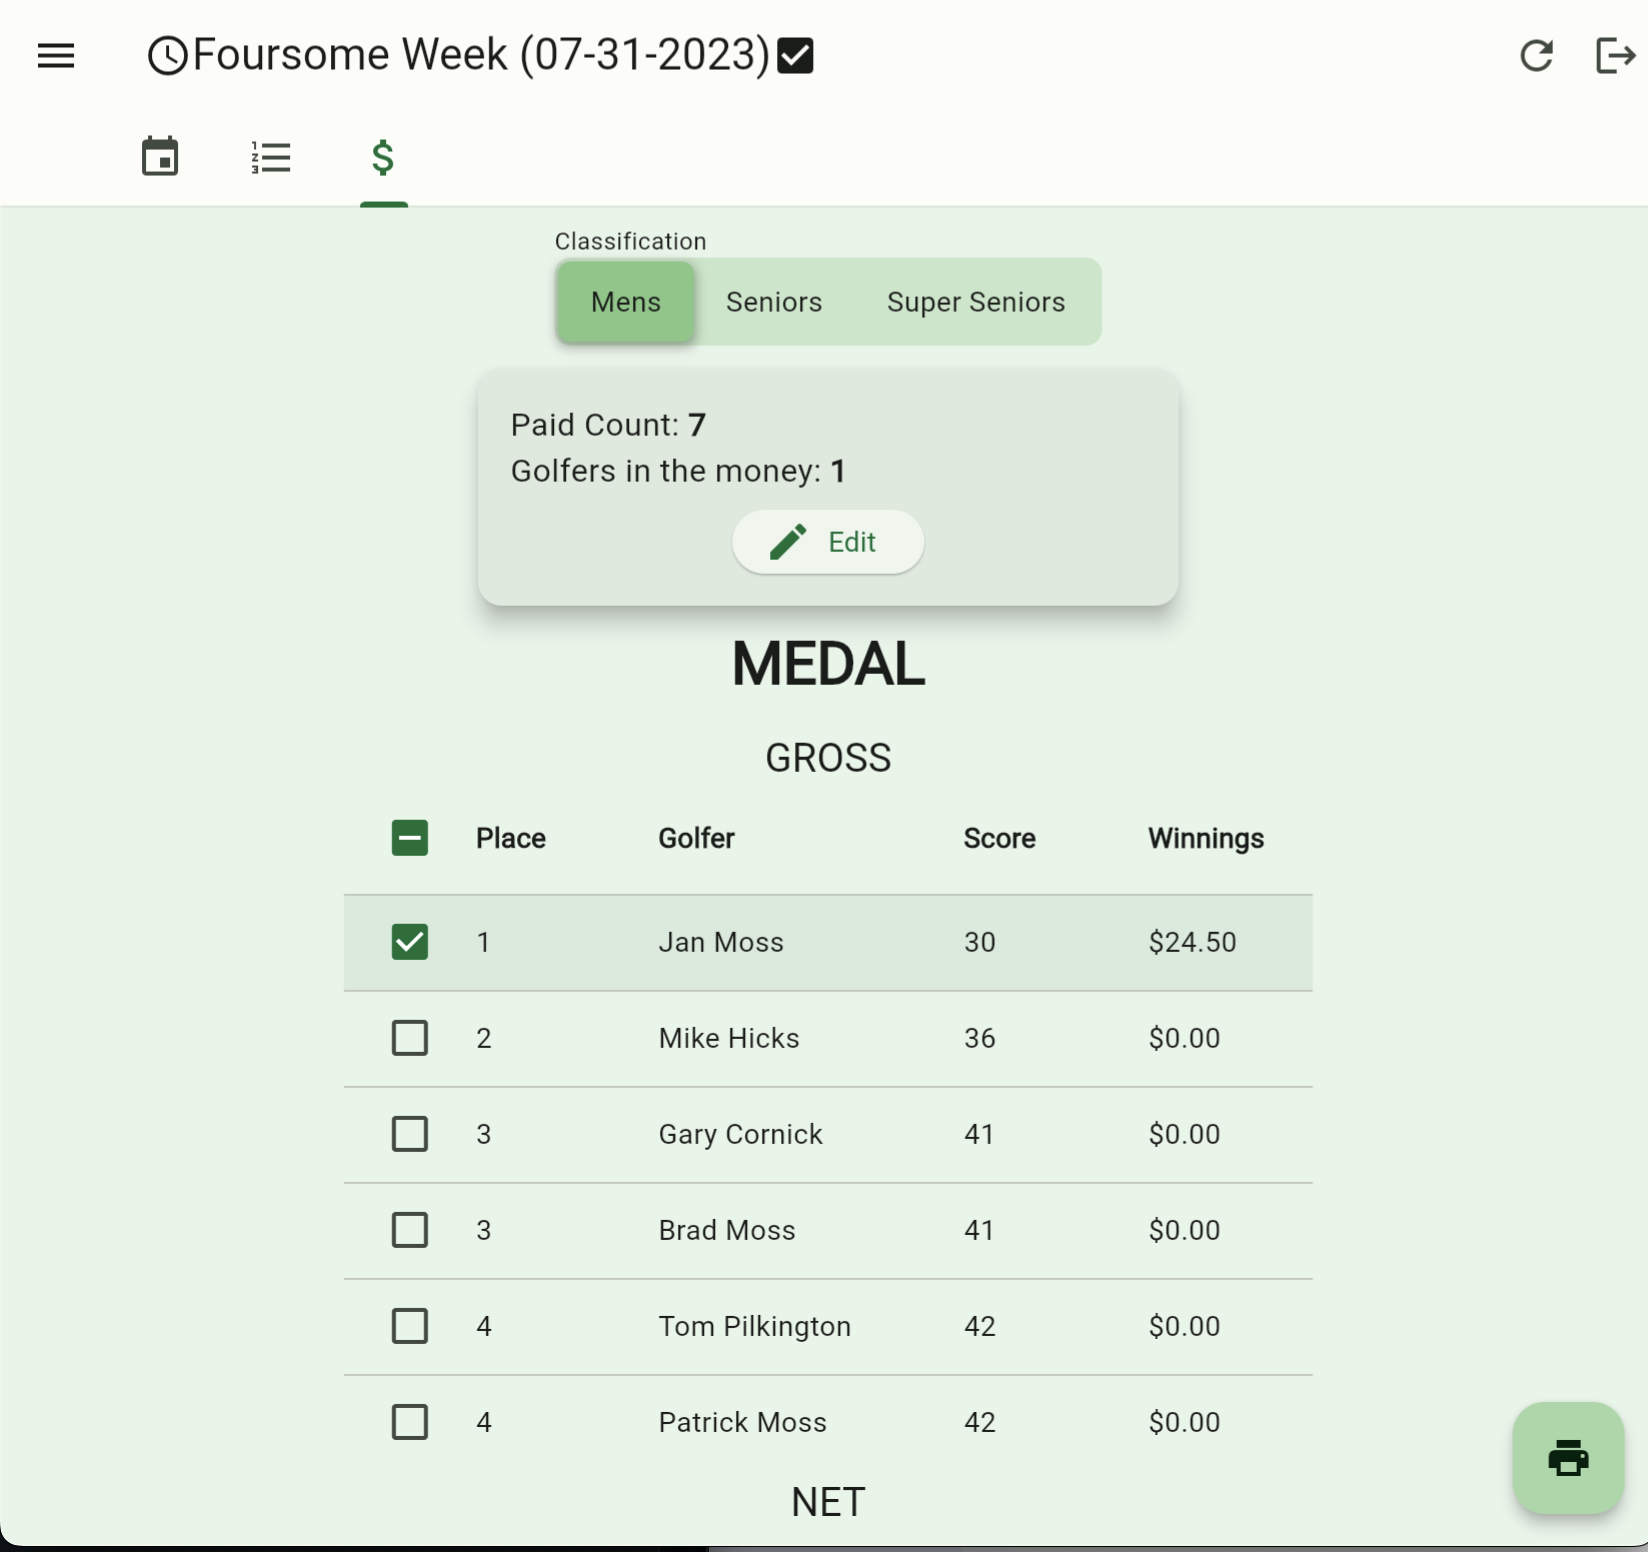The width and height of the screenshot is (1648, 1552).
Task: Check the Patrick Moss row checkbox
Action: 410,1422
